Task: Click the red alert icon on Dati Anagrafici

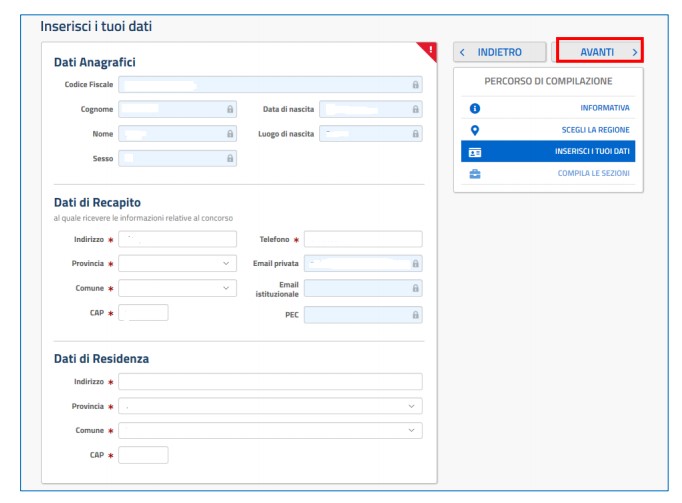Action: tap(430, 49)
